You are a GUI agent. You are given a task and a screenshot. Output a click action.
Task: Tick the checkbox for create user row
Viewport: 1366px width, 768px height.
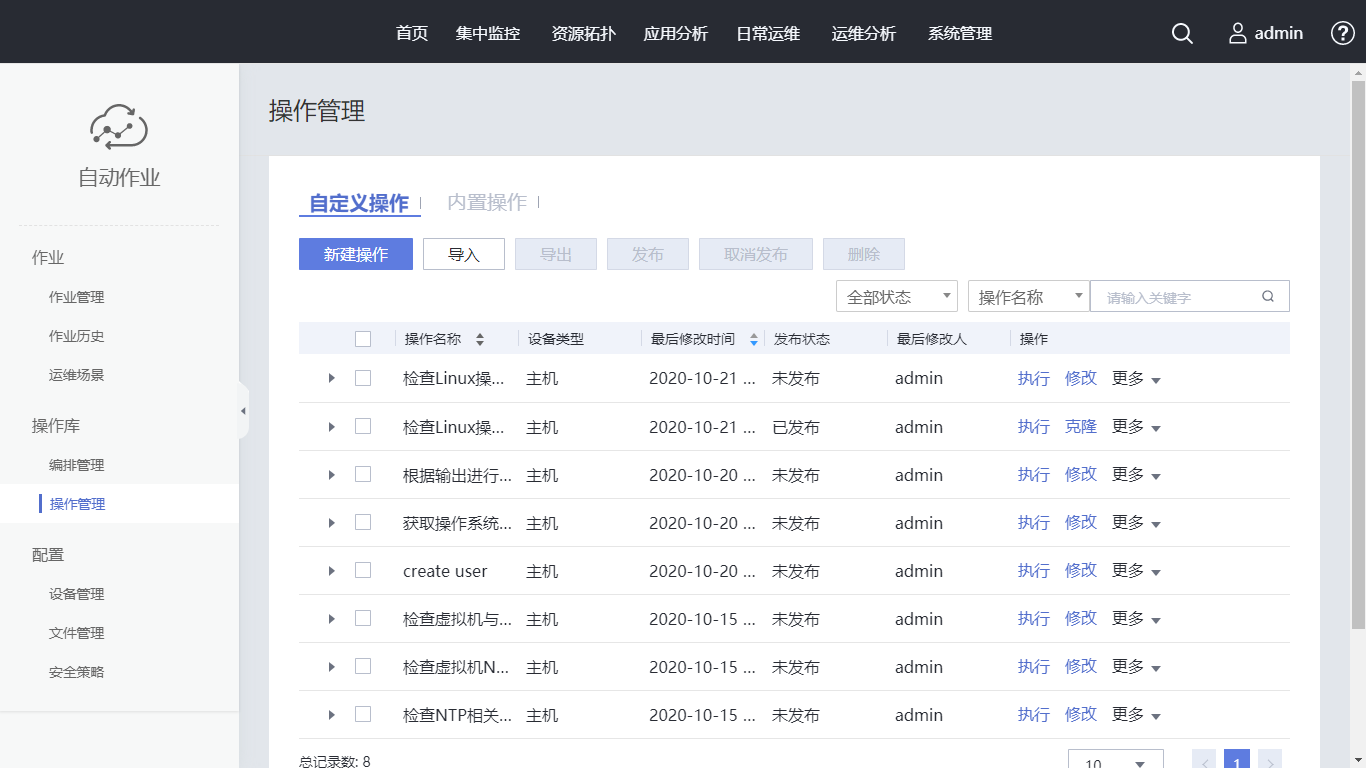point(363,570)
